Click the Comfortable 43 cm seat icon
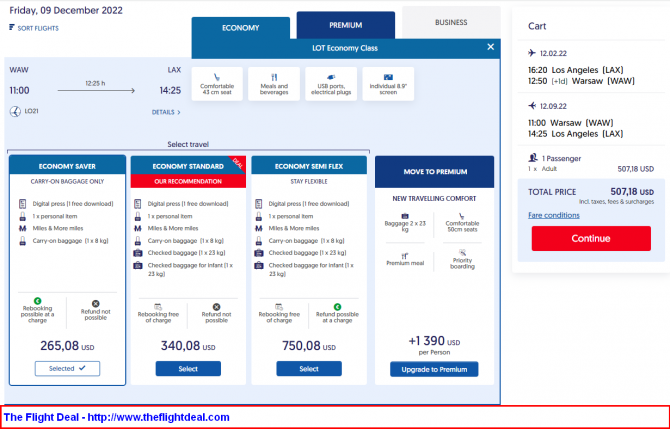670x429 pixels. click(217, 77)
